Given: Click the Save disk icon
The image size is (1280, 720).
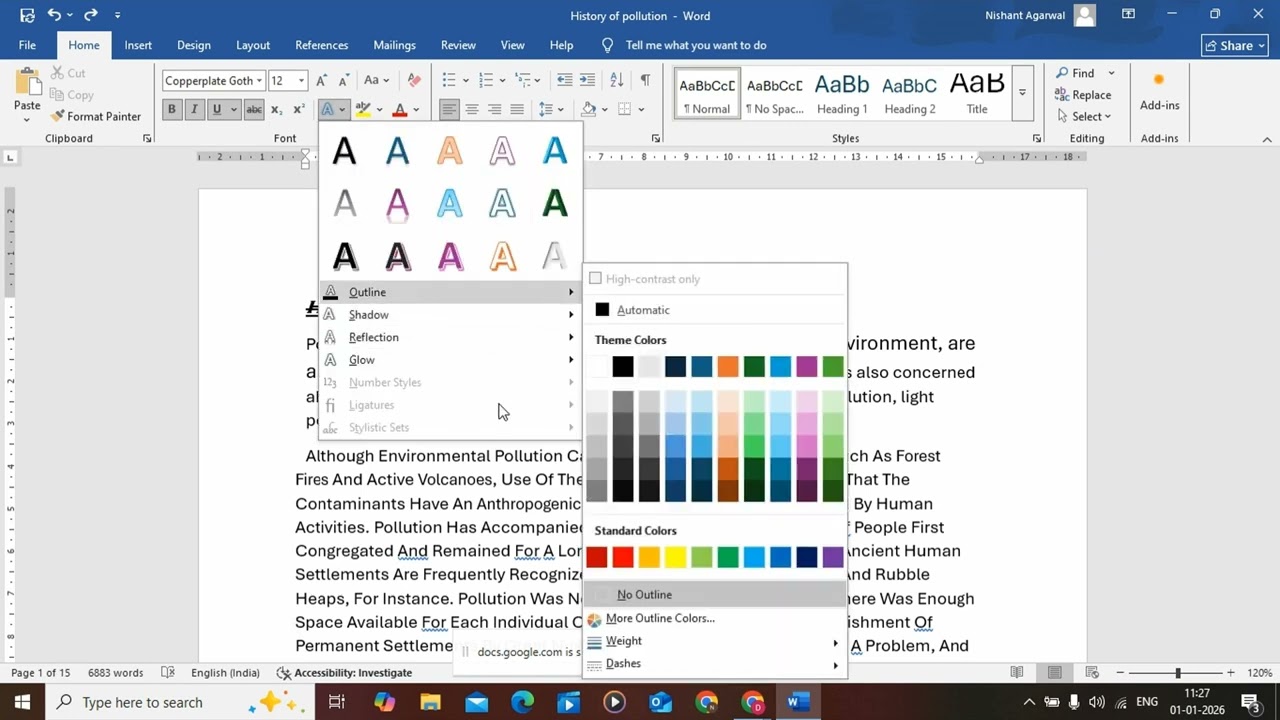Looking at the screenshot, I should coord(27,15).
